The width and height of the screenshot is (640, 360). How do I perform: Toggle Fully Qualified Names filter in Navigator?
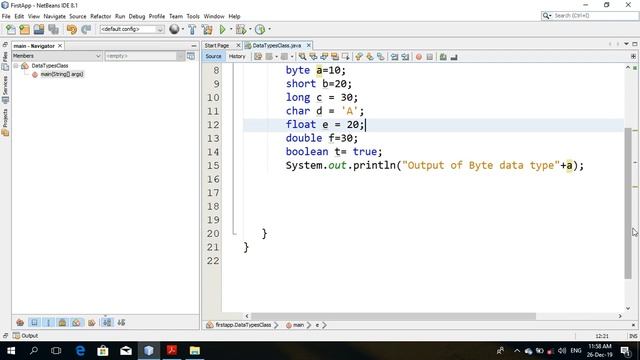91,322
